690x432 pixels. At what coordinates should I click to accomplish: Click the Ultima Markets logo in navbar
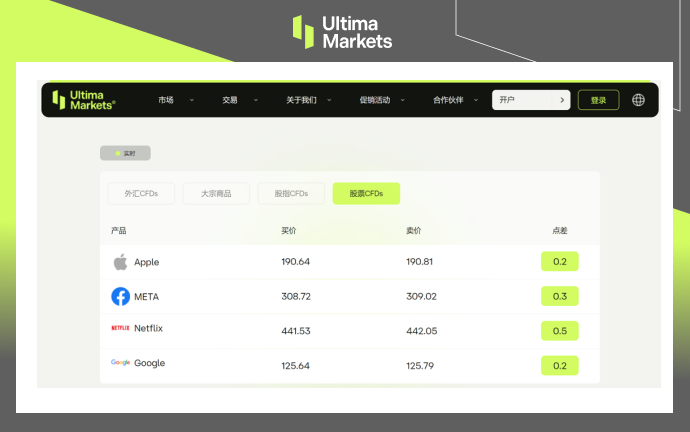click(x=84, y=100)
